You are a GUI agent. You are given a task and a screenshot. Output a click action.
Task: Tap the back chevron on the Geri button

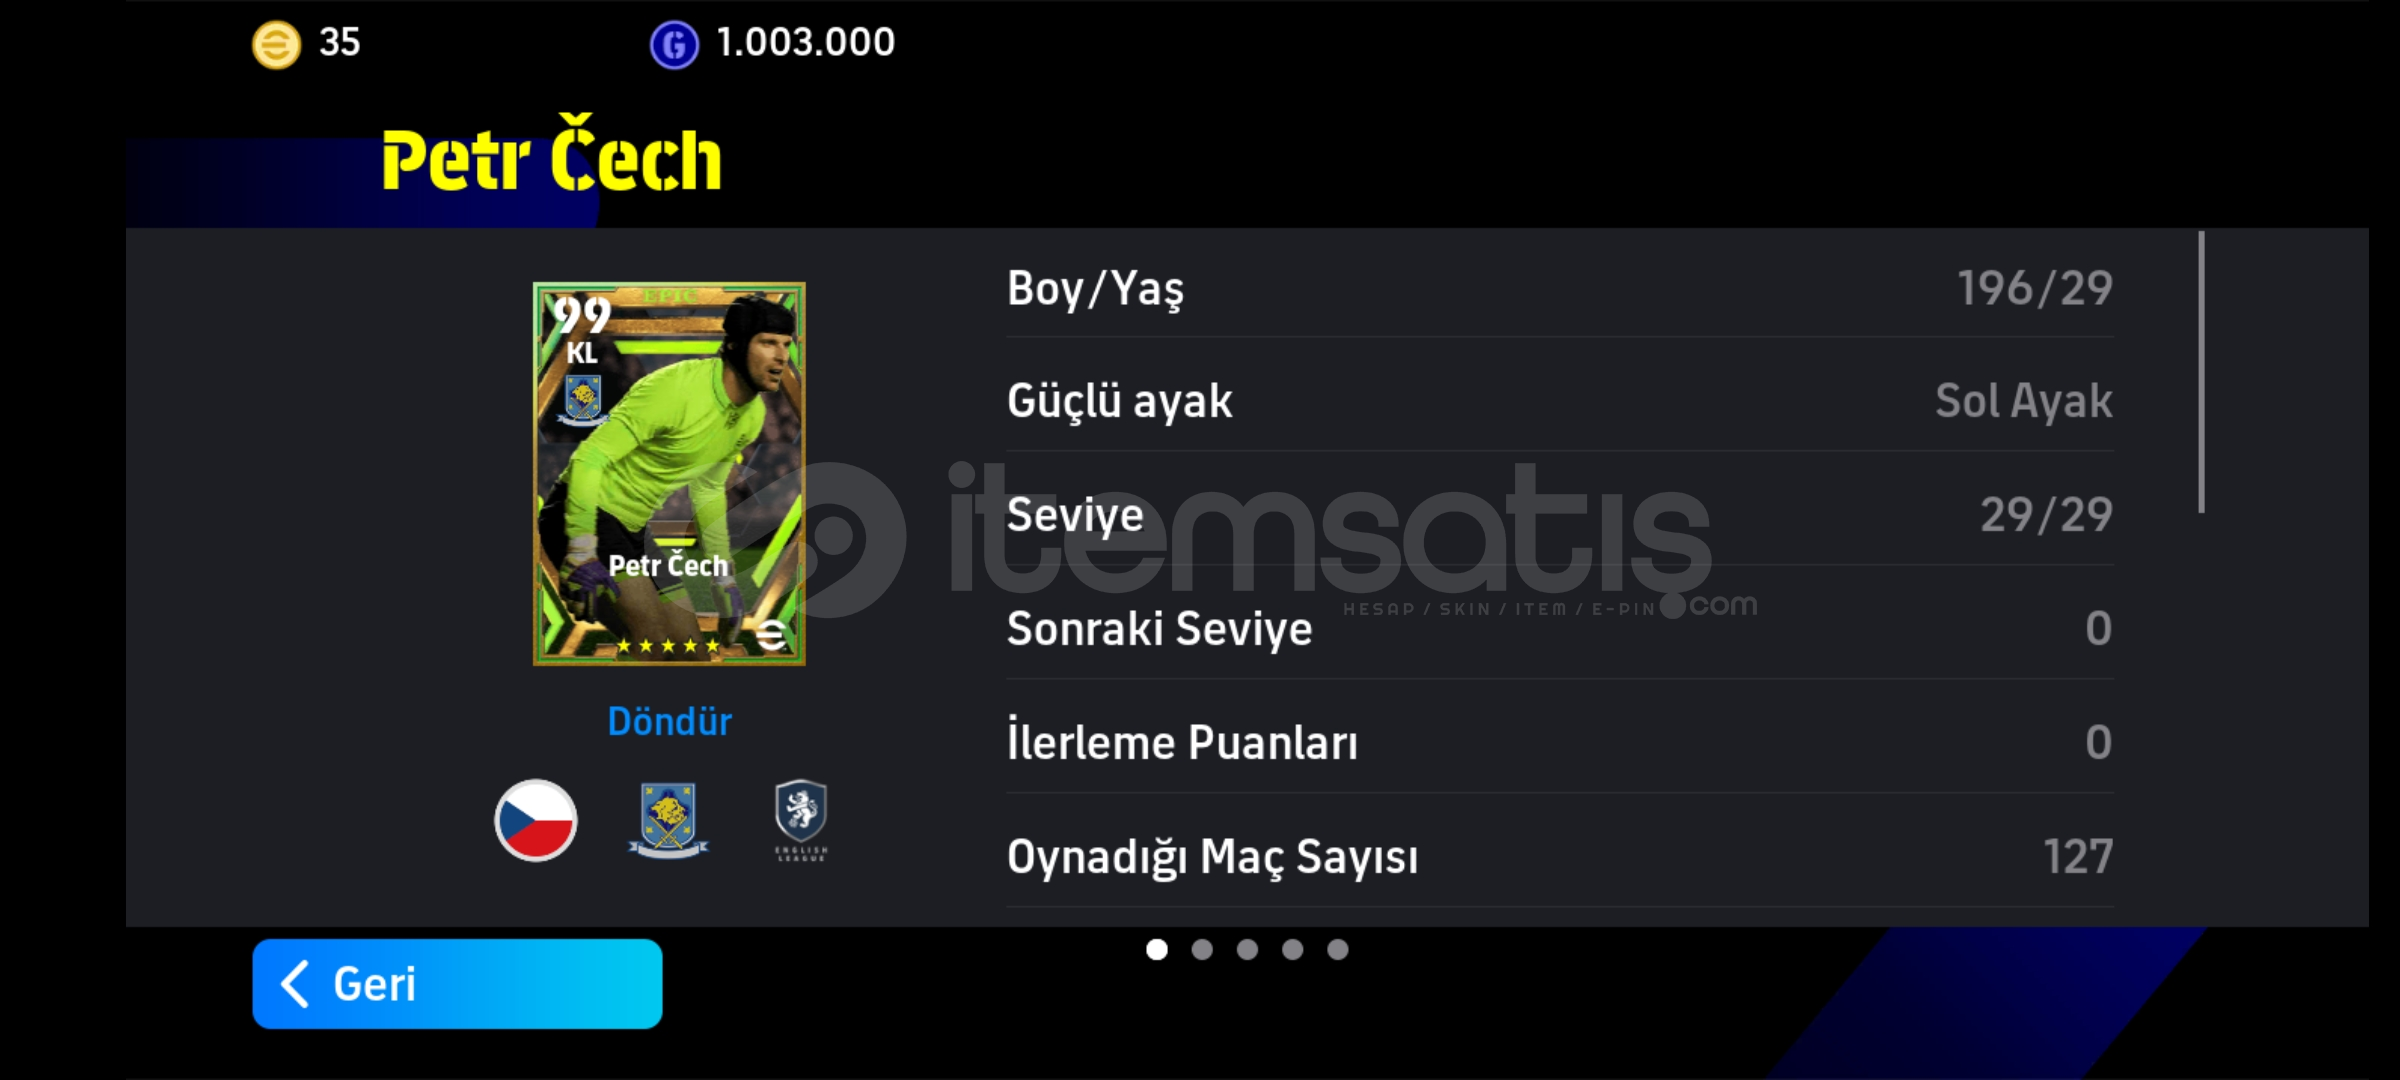pos(294,984)
